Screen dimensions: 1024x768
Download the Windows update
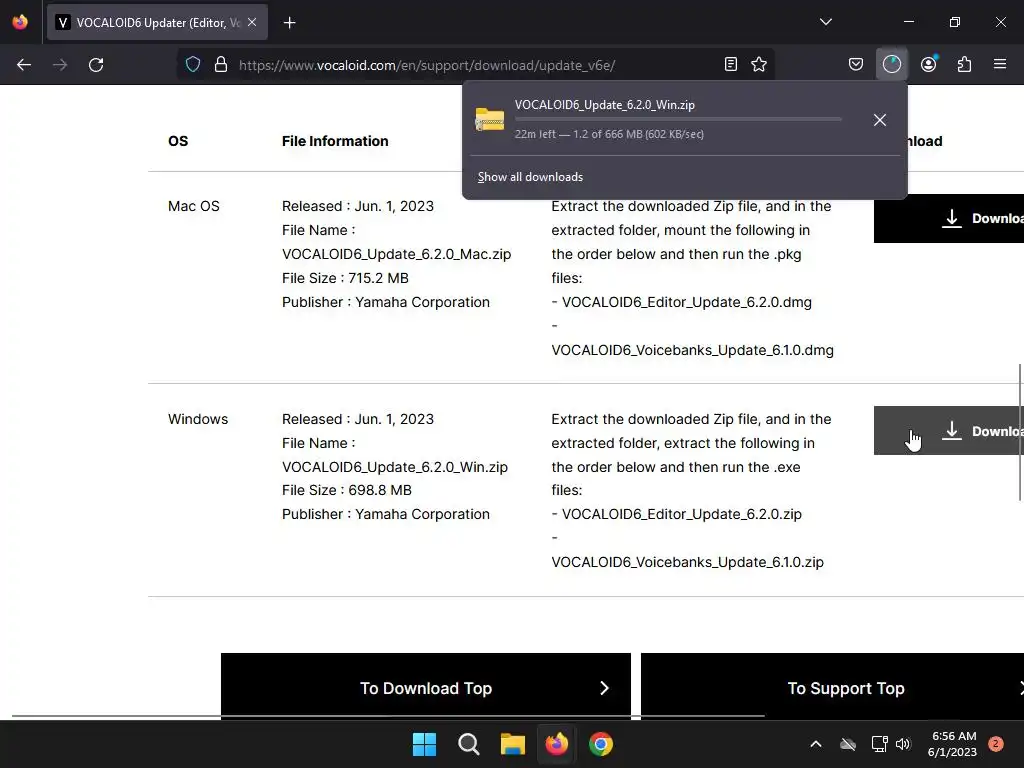coord(949,431)
